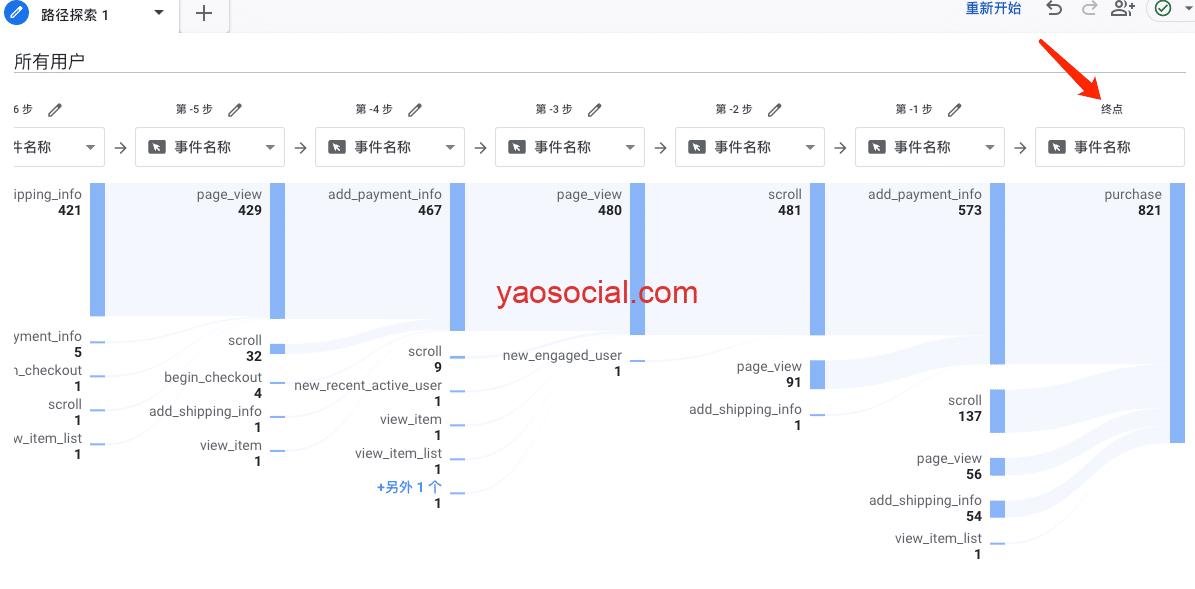Image resolution: width=1195 pixels, height=589 pixels.
Task: Click pencil icon beside 第 -4 步
Action: click(415, 110)
